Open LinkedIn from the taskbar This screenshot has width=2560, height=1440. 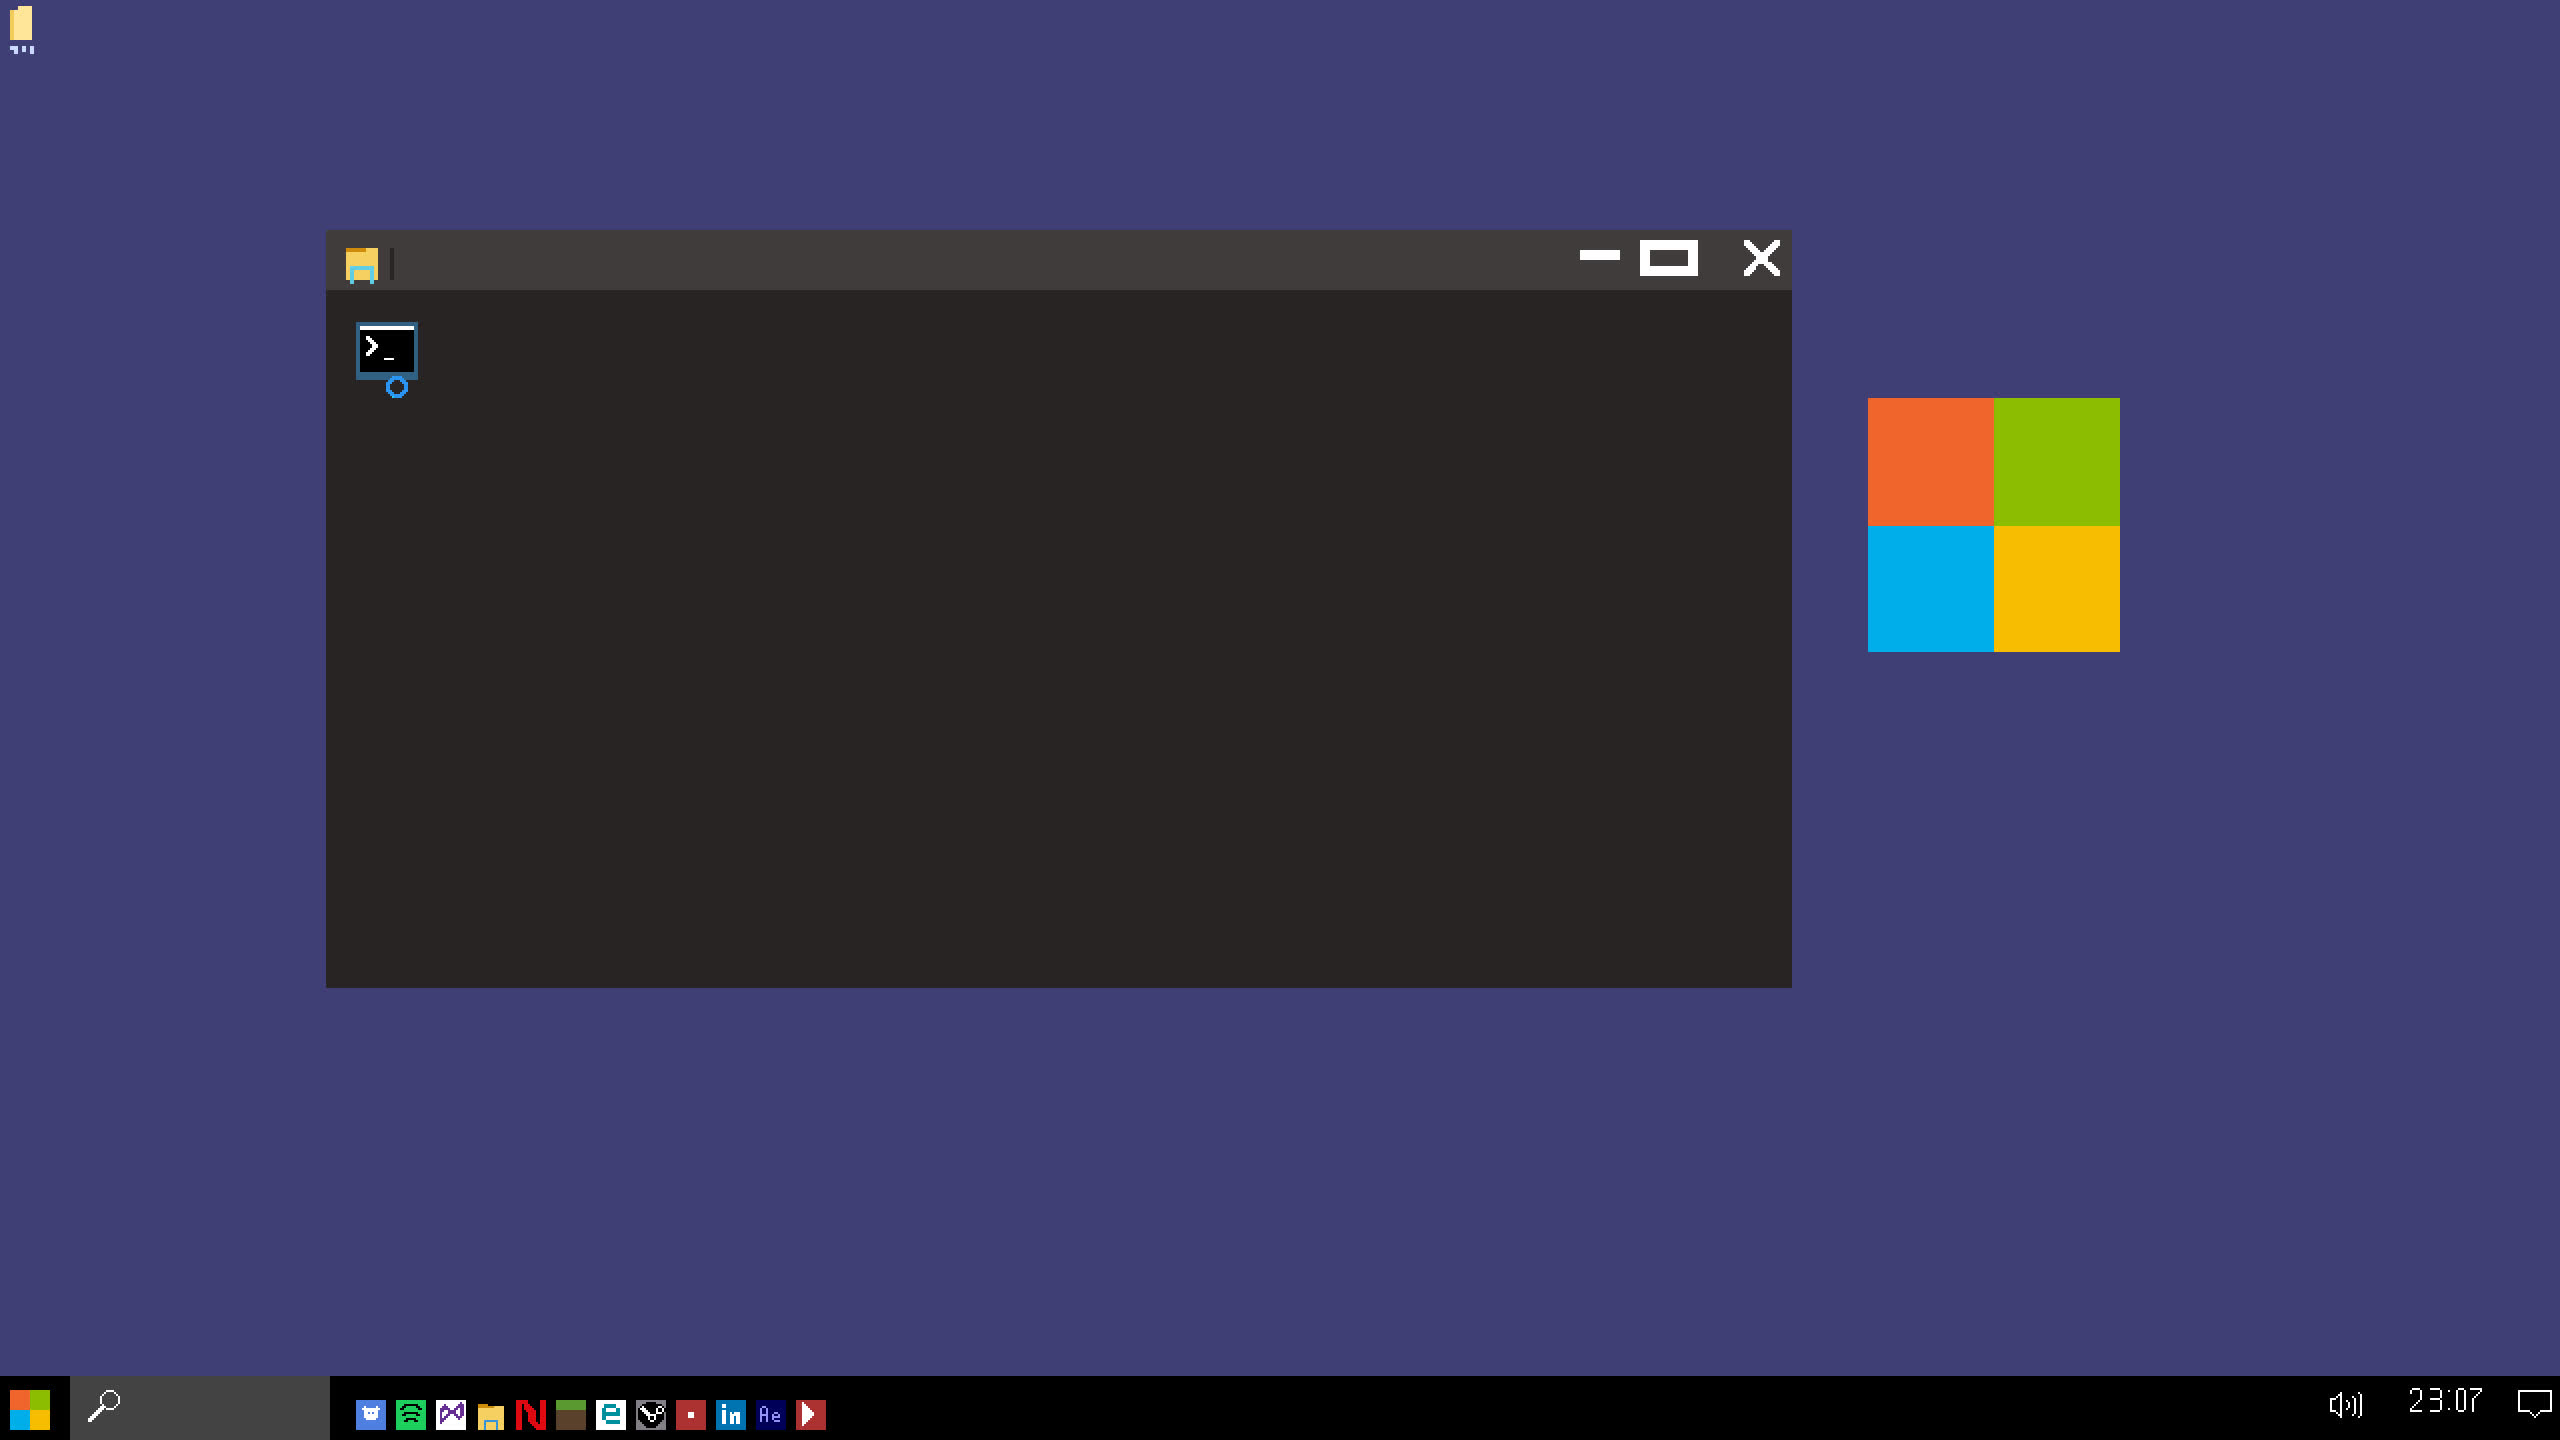pos(731,1414)
